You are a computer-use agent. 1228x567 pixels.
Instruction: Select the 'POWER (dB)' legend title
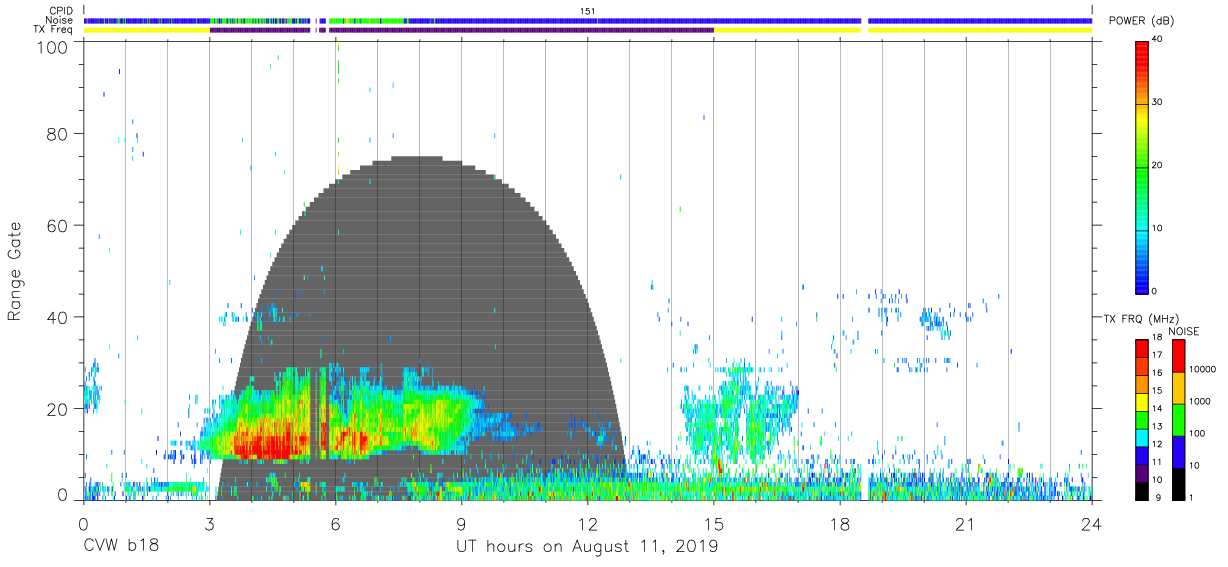pyautogui.click(x=1140, y=22)
